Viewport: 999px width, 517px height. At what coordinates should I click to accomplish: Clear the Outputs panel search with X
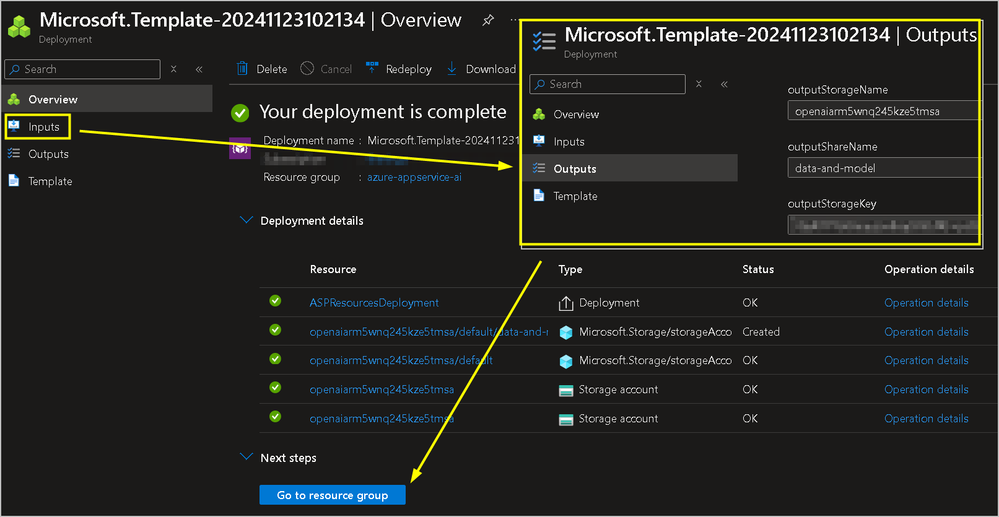pos(698,84)
